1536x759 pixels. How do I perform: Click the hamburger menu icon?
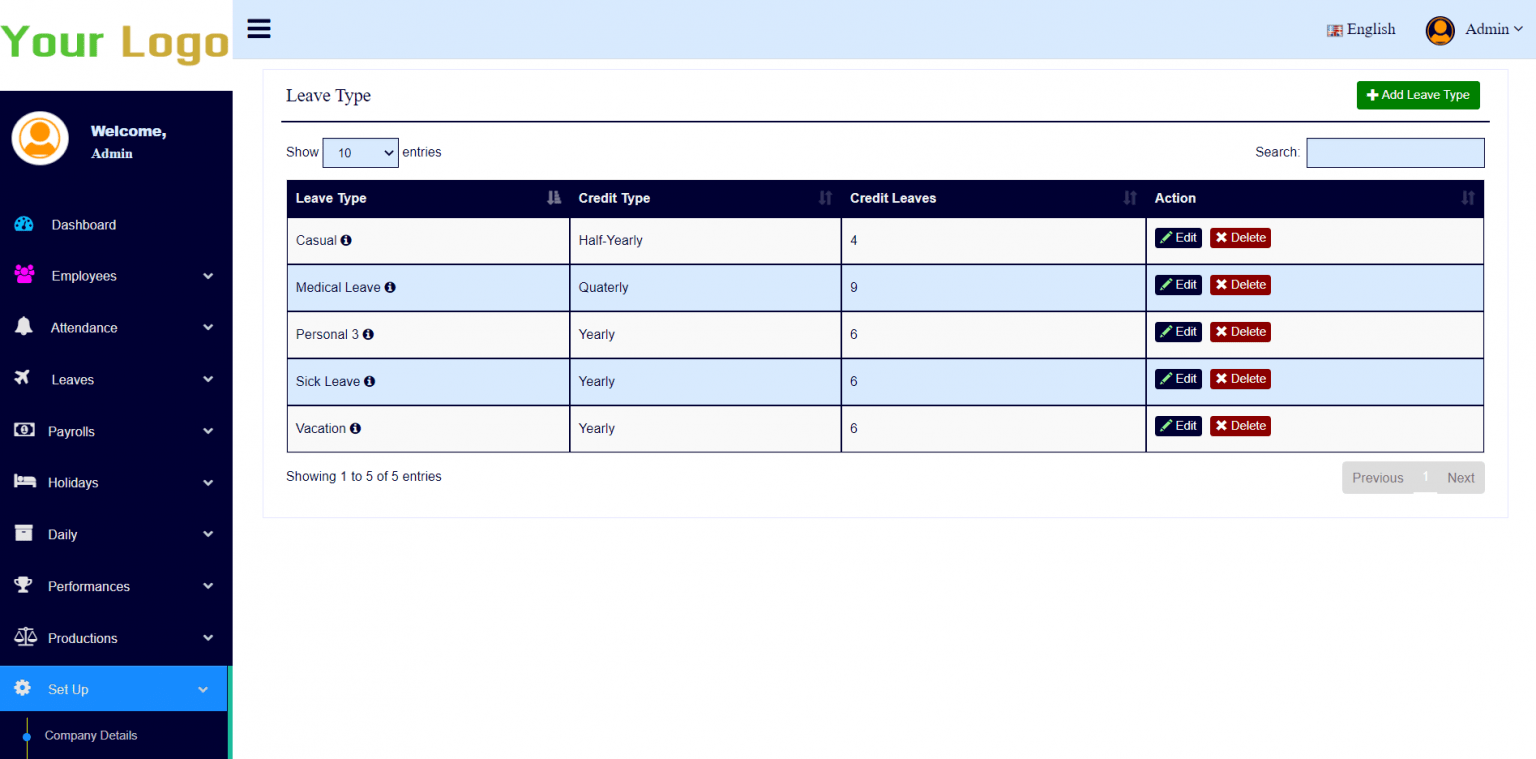[259, 29]
